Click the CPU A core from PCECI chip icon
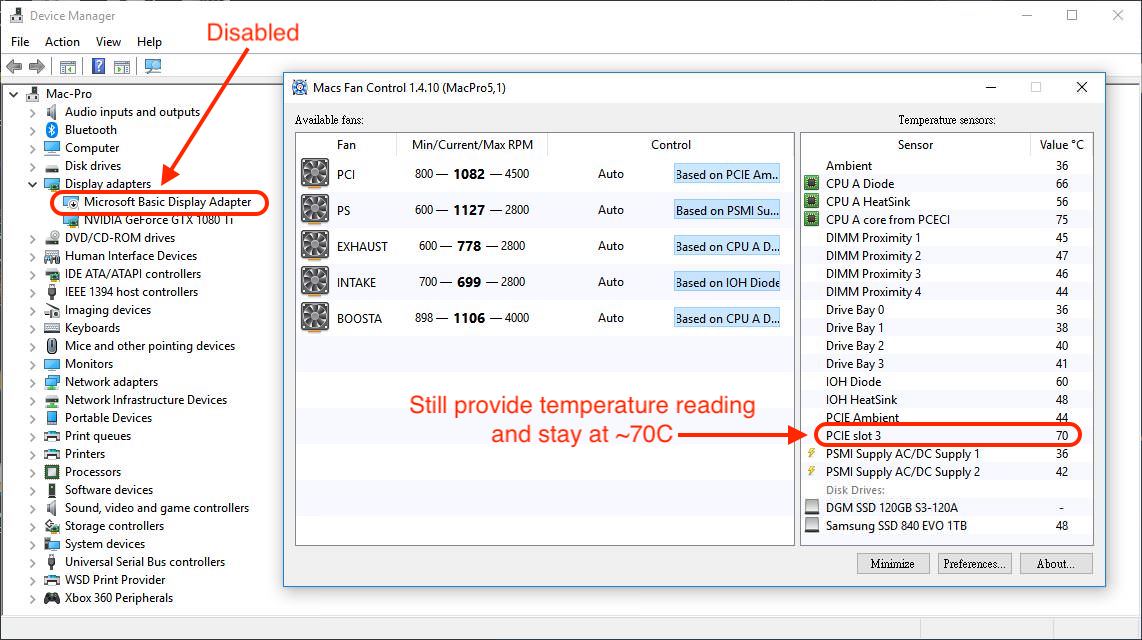This screenshot has height=640, width=1142. tap(811, 219)
